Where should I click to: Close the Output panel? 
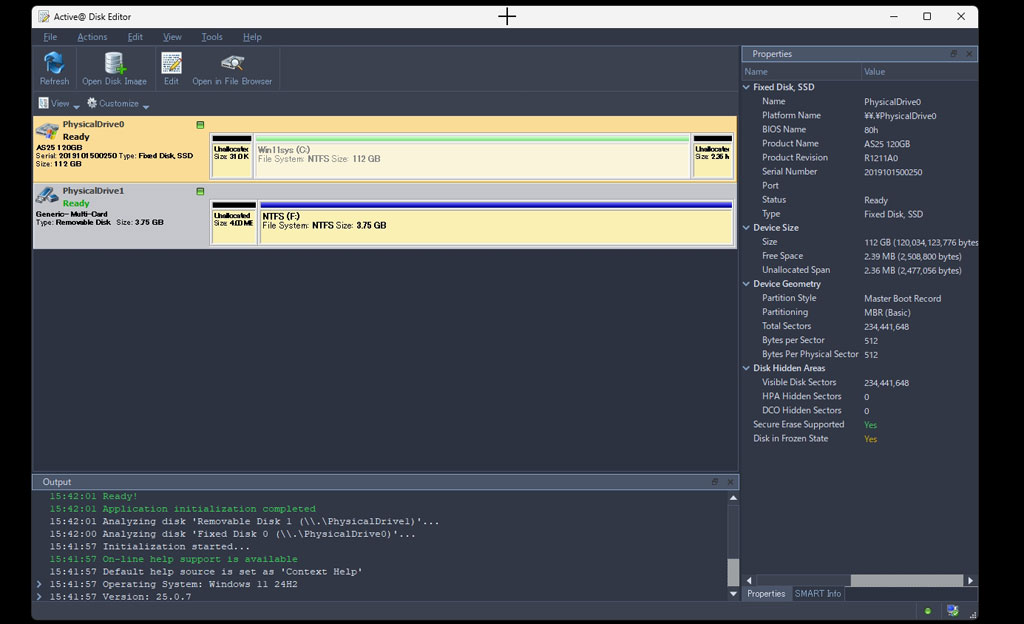pos(729,482)
